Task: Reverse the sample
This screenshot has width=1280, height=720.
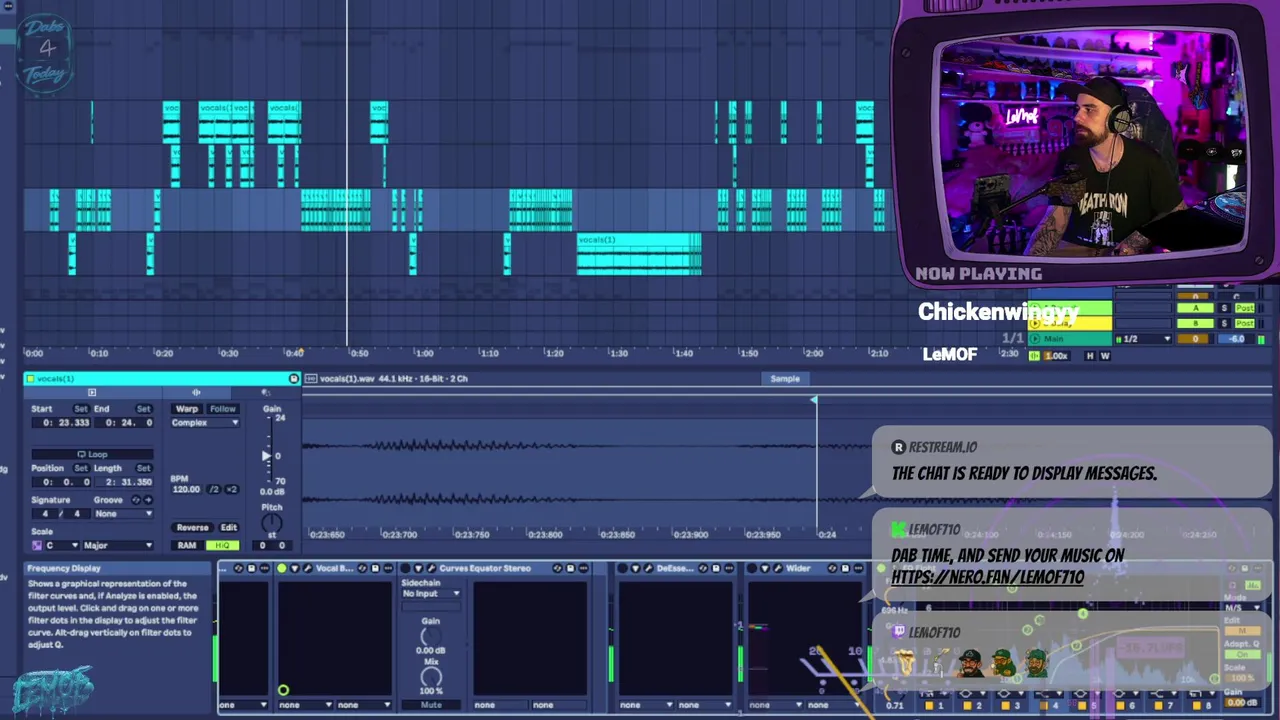Action: (x=192, y=528)
